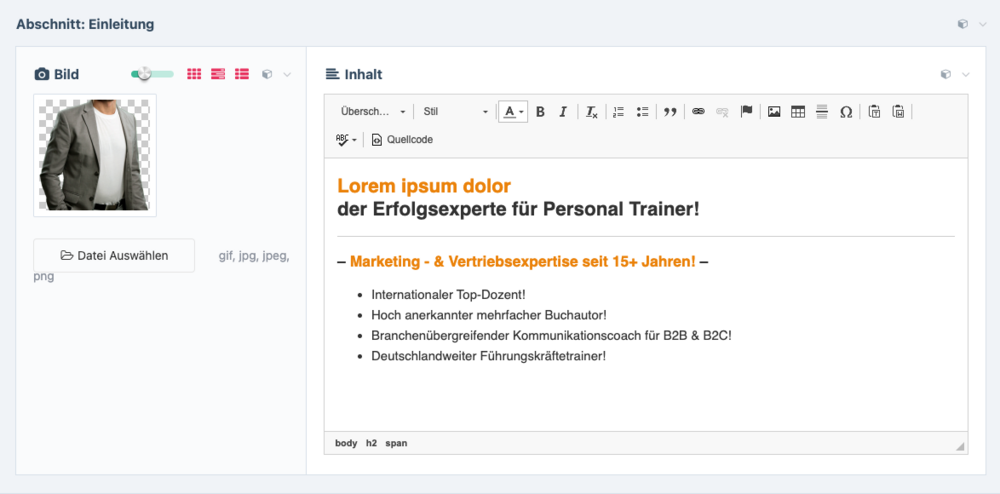Insert a block quote
The height and width of the screenshot is (494, 1000).
click(670, 112)
